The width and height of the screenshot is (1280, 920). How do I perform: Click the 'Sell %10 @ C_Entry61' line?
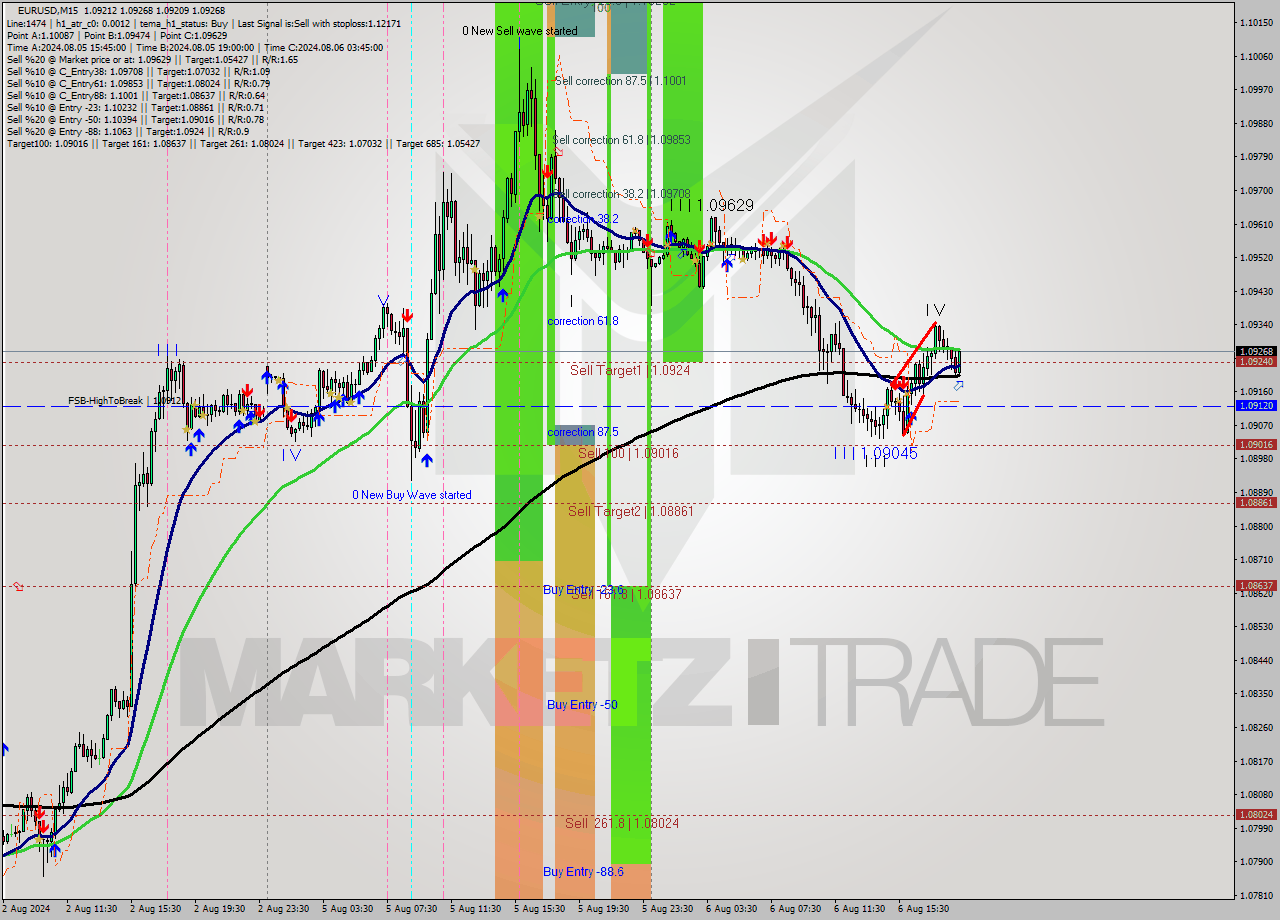(138, 83)
